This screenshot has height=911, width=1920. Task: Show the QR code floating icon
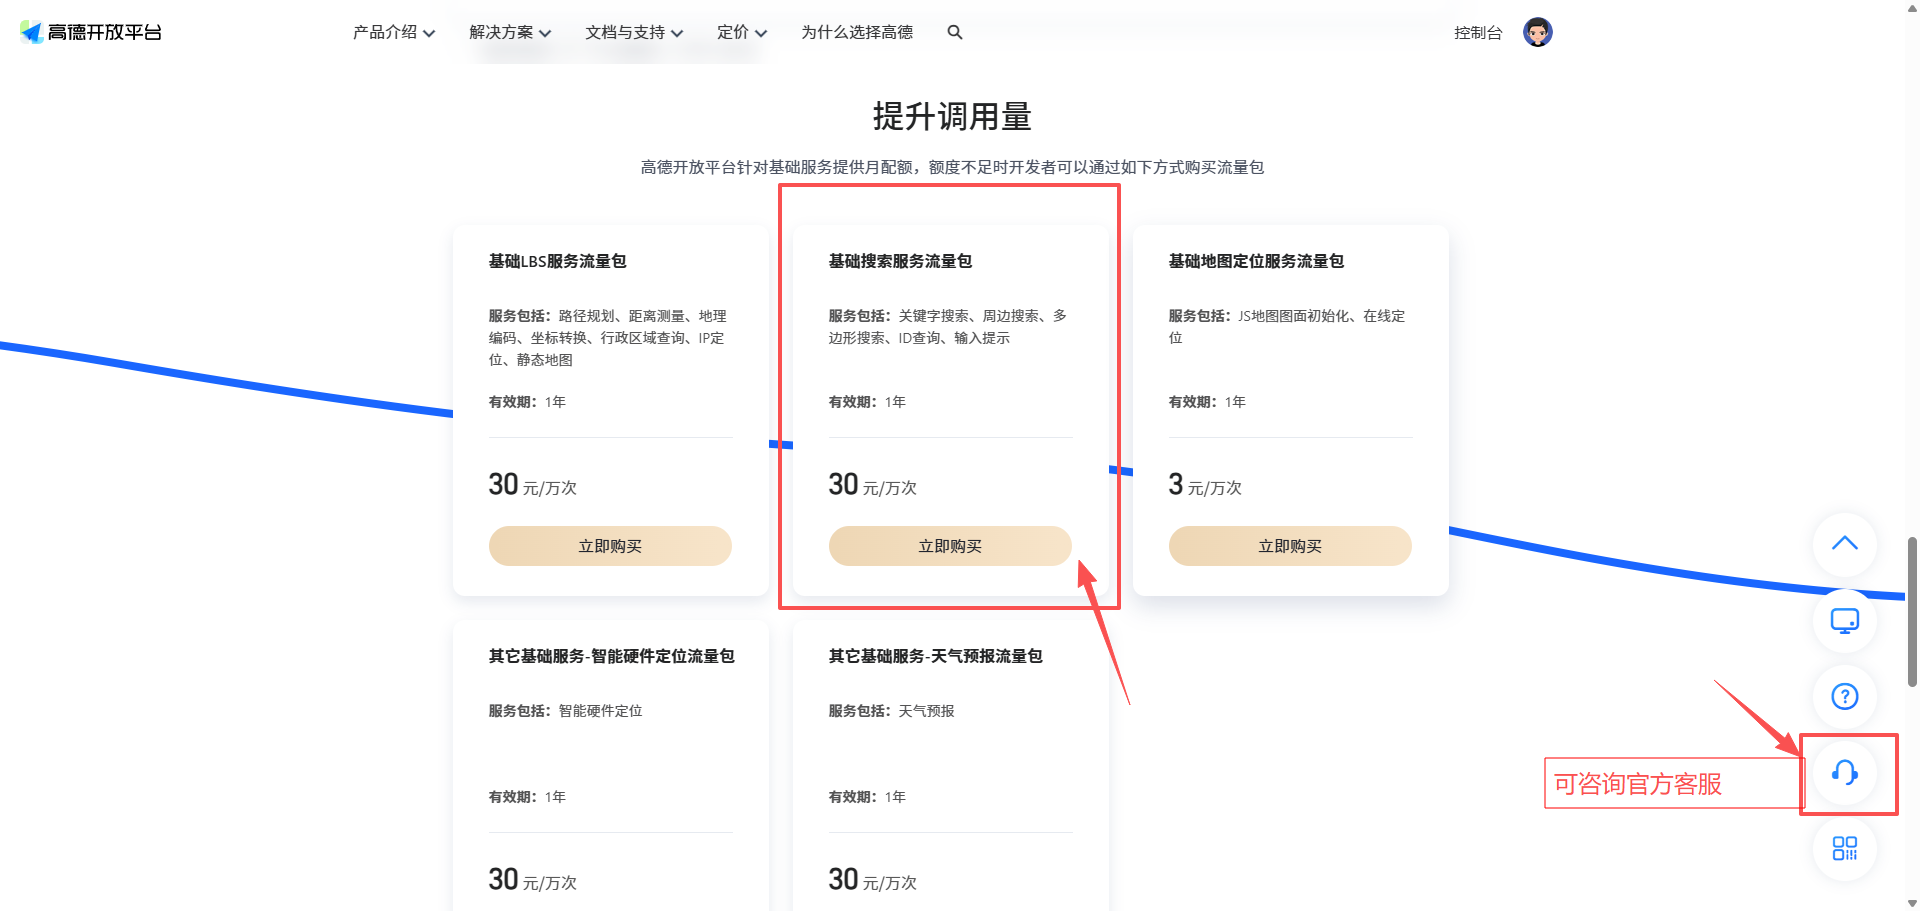coord(1845,849)
